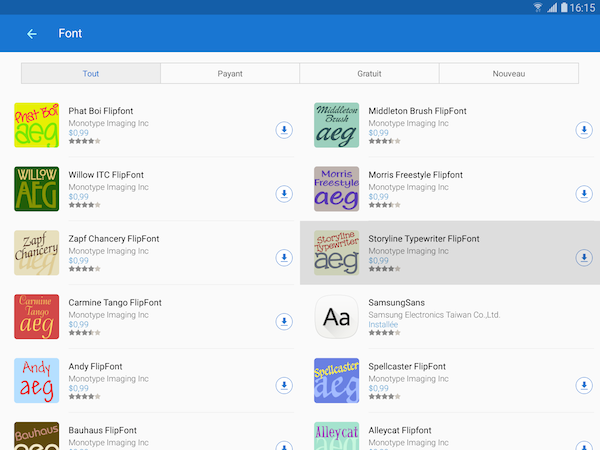Click the Willow ITC star rating
This screenshot has height=450, width=600.
point(85,205)
